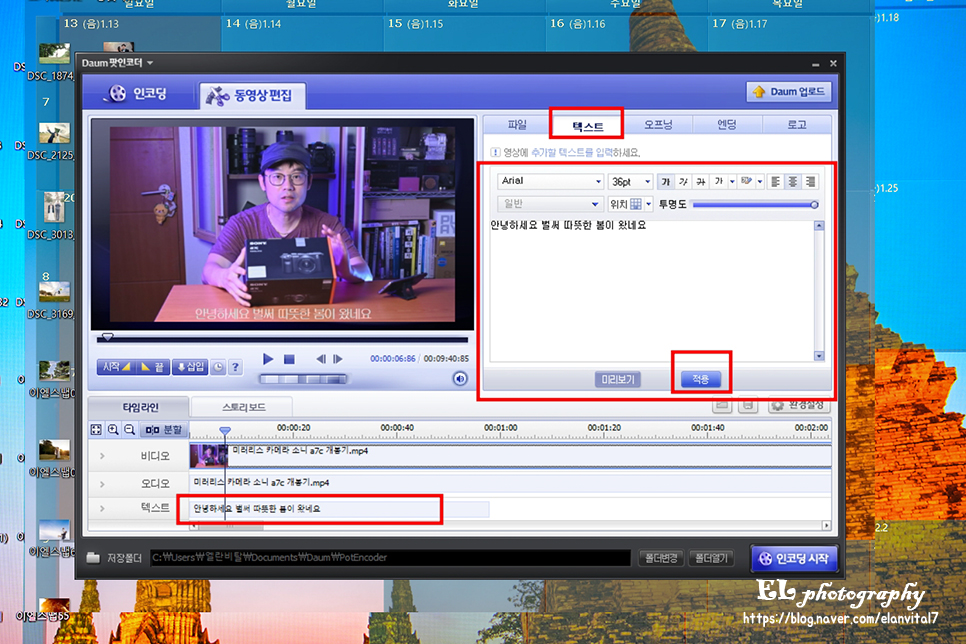The image size is (966, 644).
Task: Expand the 오디오 track row
Action: pyautogui.click(x=102, y=484)
